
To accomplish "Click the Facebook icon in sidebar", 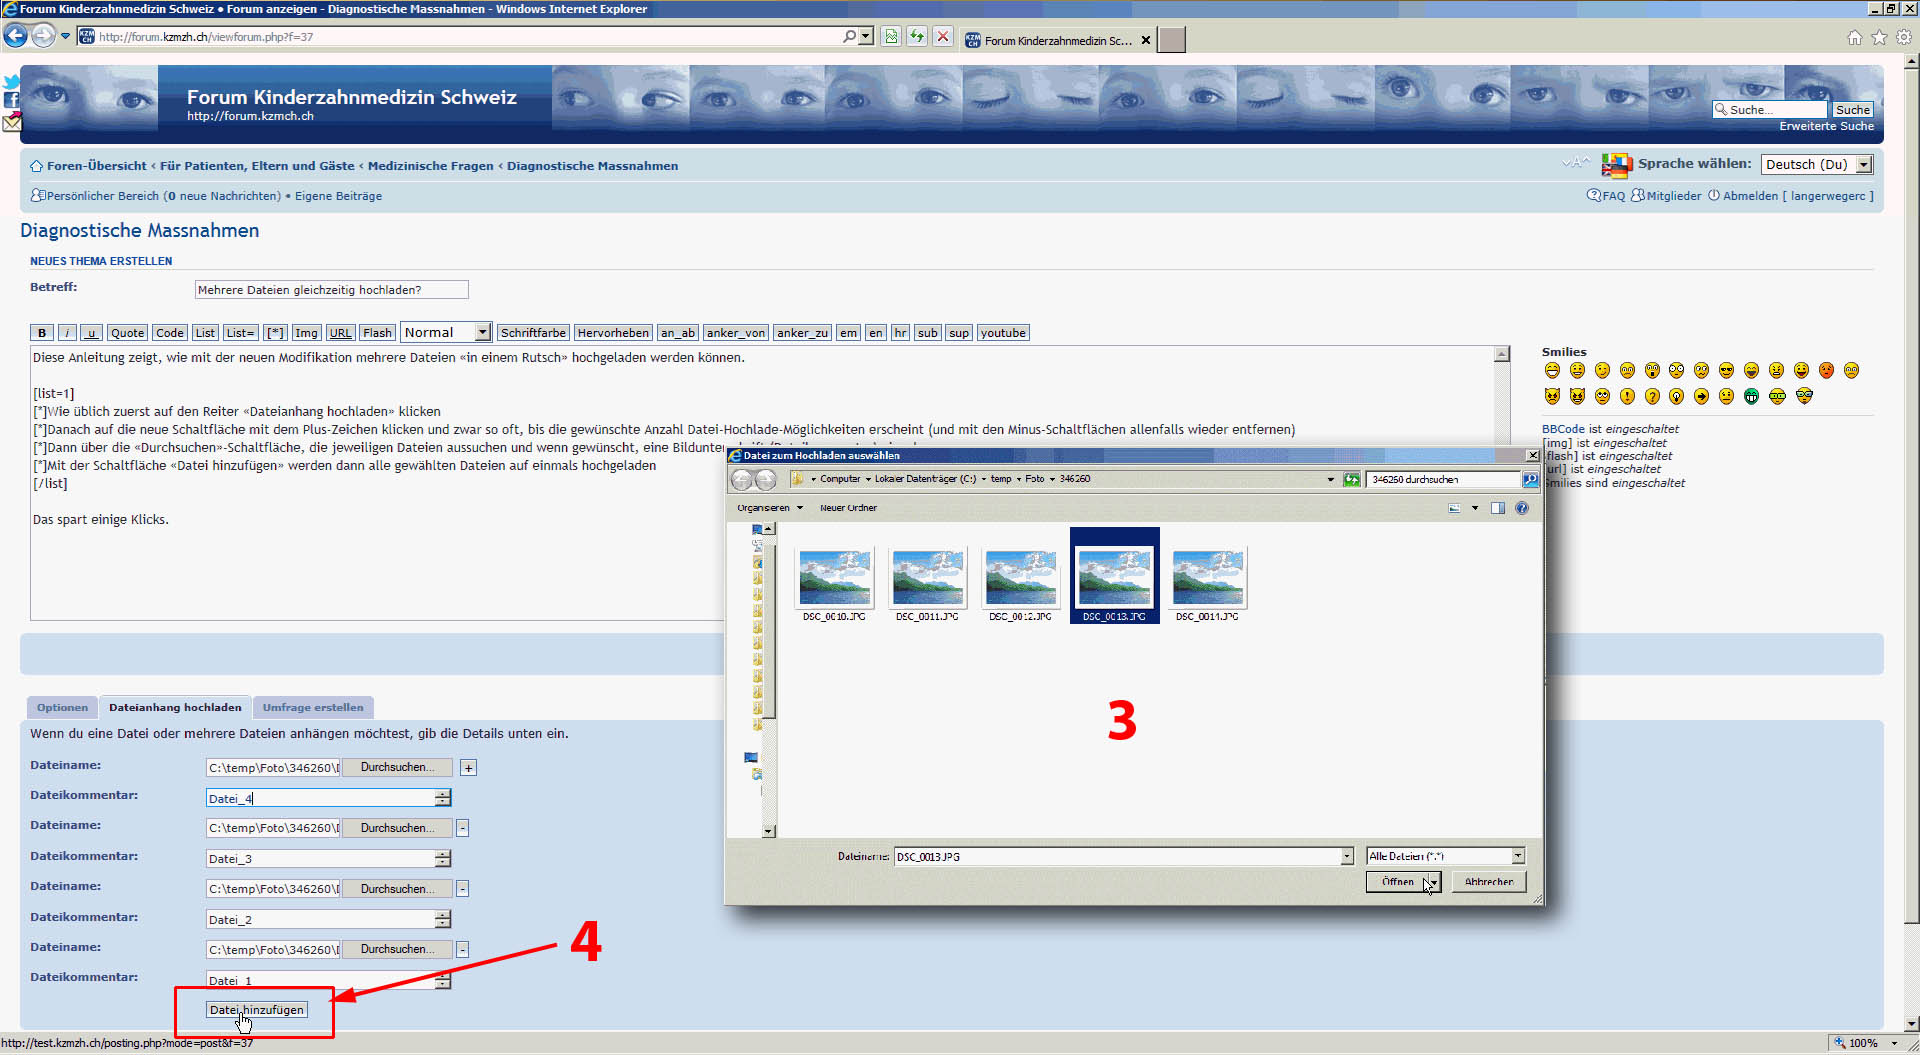I will 11,101.
